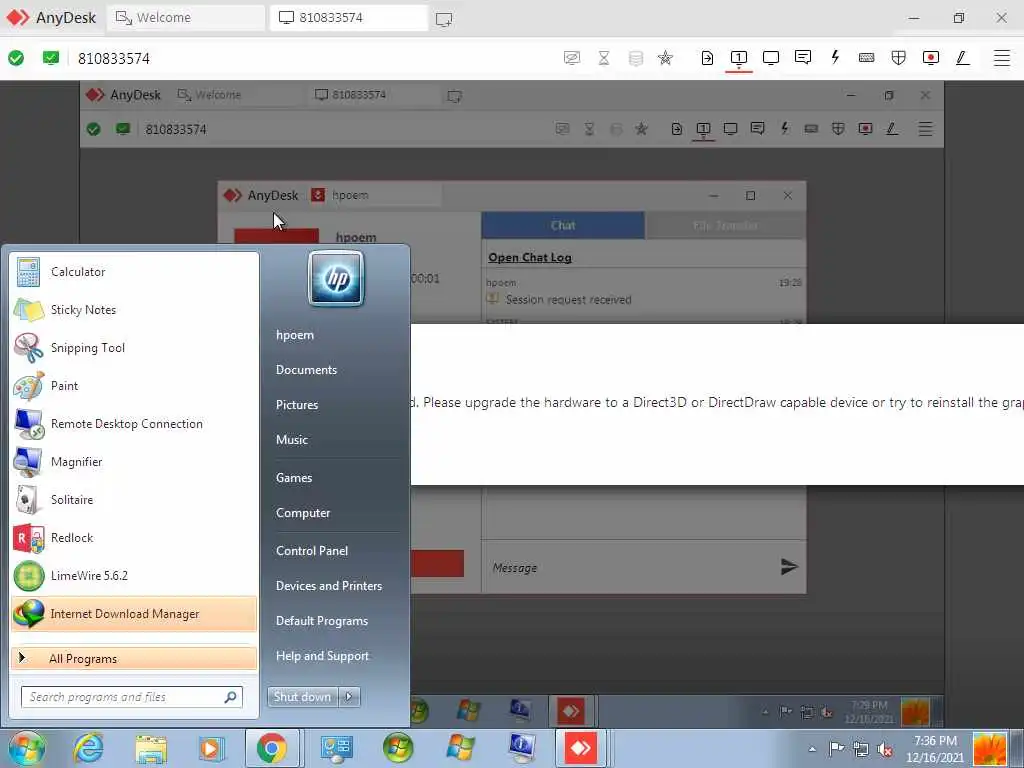Open Computer from the Start menu right pane

[303, 513]
